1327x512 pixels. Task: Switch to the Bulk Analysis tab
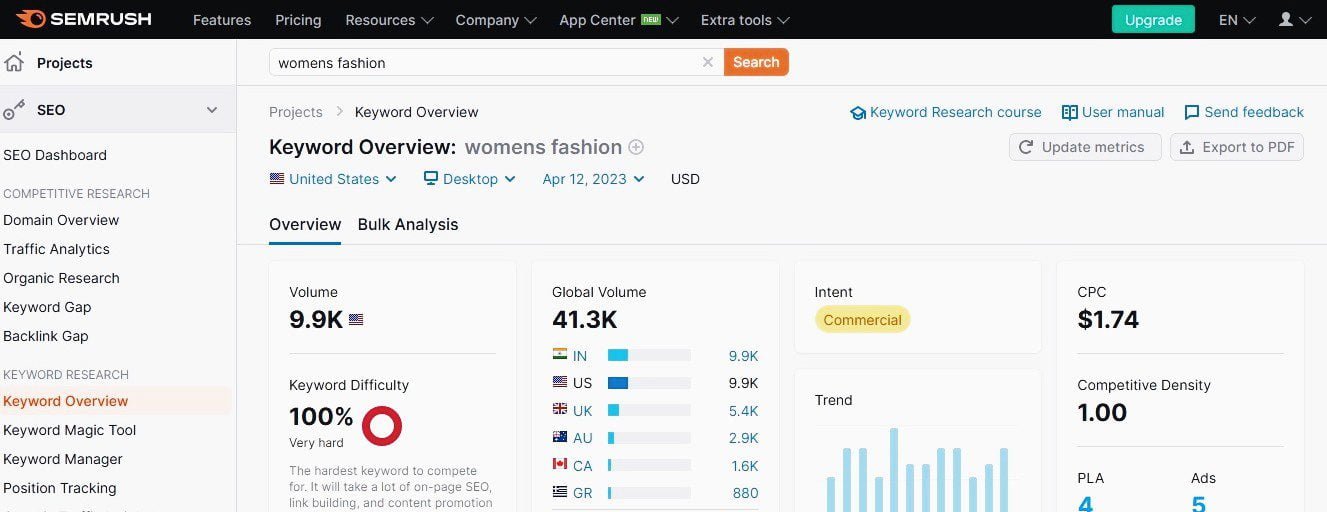[x=408, y=224]
